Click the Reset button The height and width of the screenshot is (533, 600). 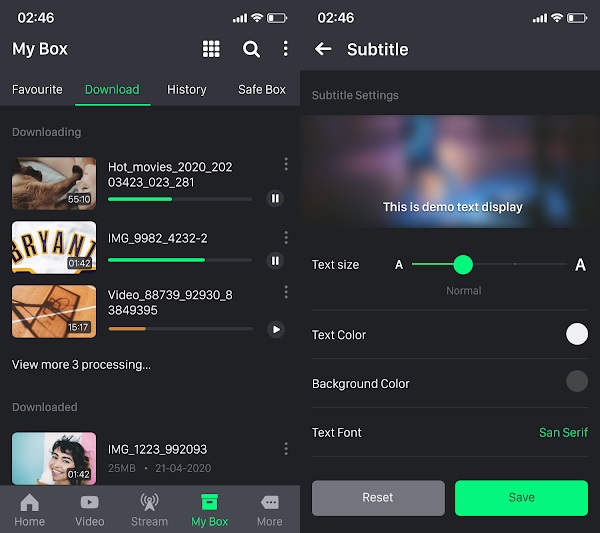click(378, 498)
